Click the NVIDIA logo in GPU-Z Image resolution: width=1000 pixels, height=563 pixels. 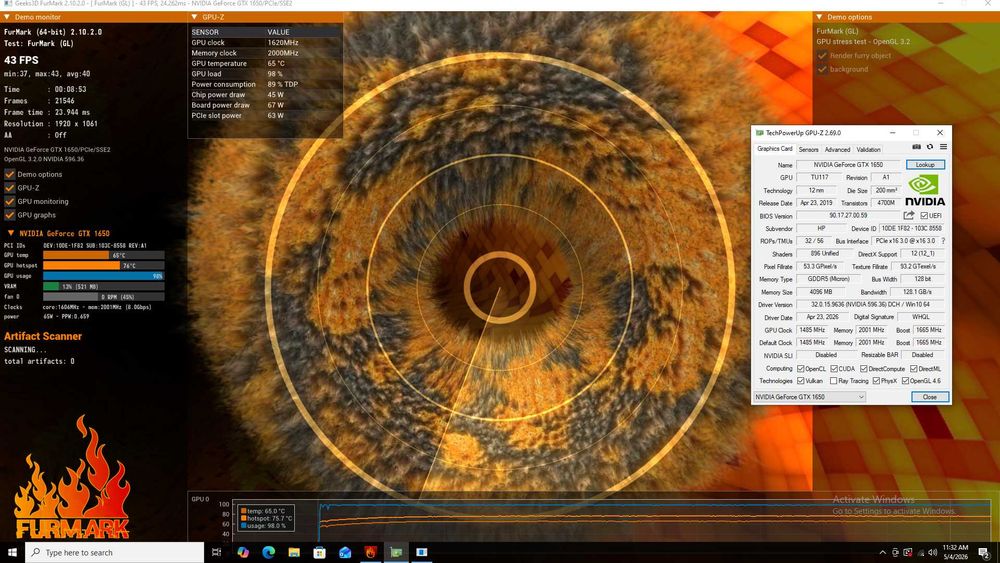(x=925, y=191)
